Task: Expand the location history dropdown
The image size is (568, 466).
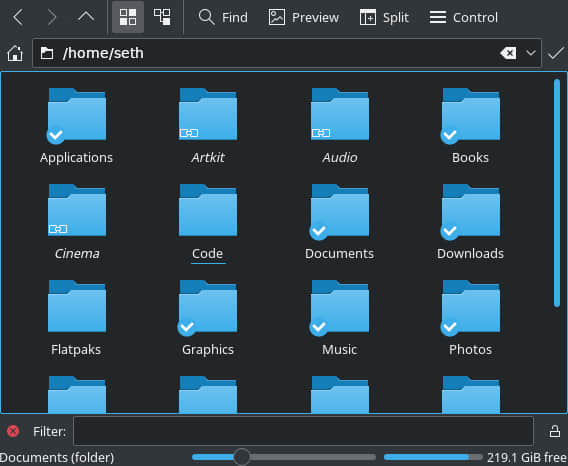Action: pos(531,53)
